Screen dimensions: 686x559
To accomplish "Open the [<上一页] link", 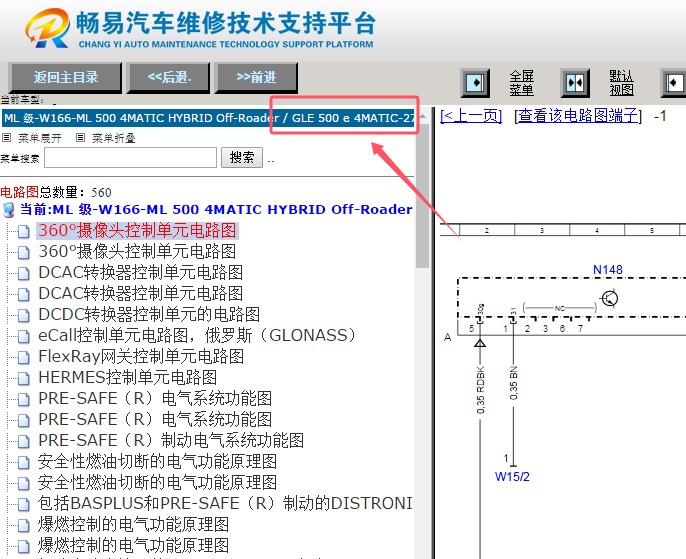I will click(471, 116).
